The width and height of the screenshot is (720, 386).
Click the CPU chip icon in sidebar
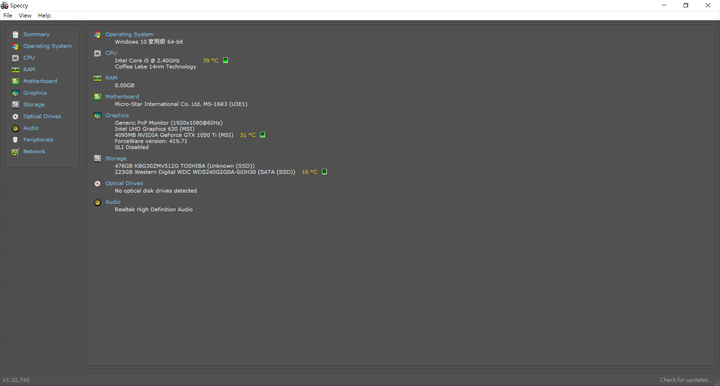pyautogui.click(x=15, y=58)
